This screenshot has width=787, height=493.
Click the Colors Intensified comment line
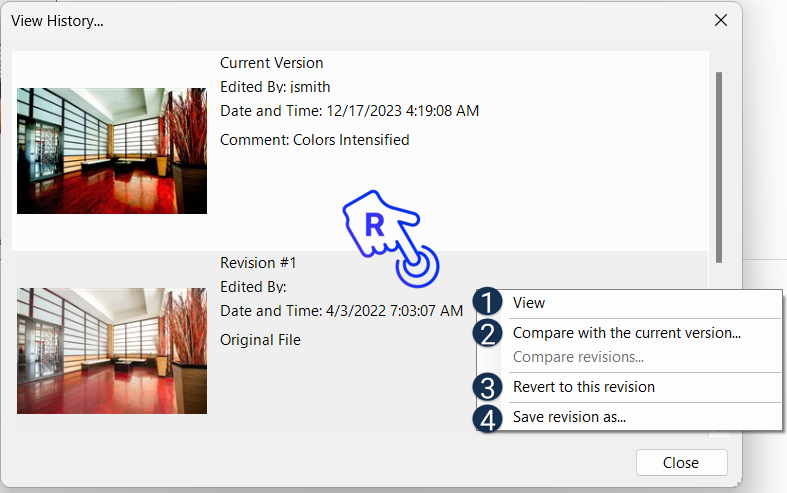point(314,140)
